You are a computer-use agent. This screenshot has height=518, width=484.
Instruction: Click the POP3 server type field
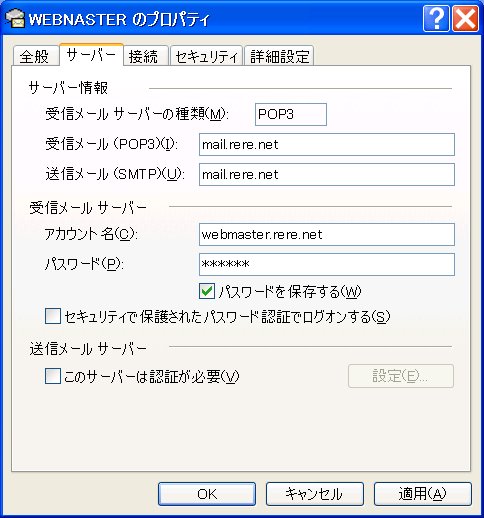[291, 114]
